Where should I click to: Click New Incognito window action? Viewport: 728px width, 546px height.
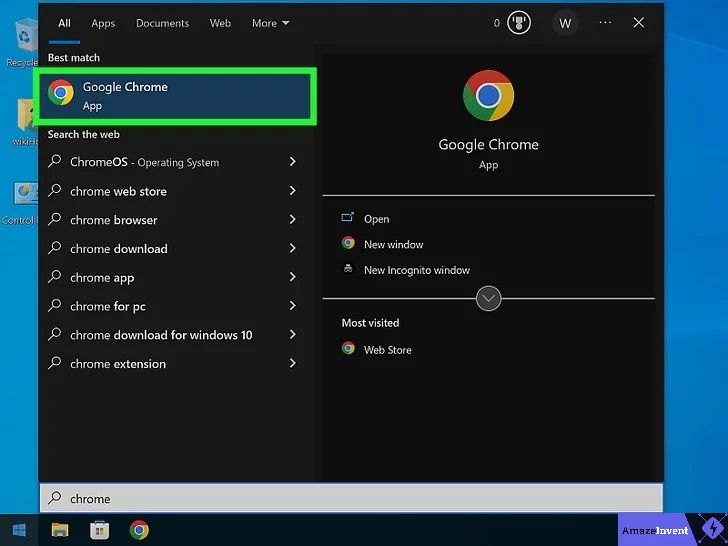(417, 270)
